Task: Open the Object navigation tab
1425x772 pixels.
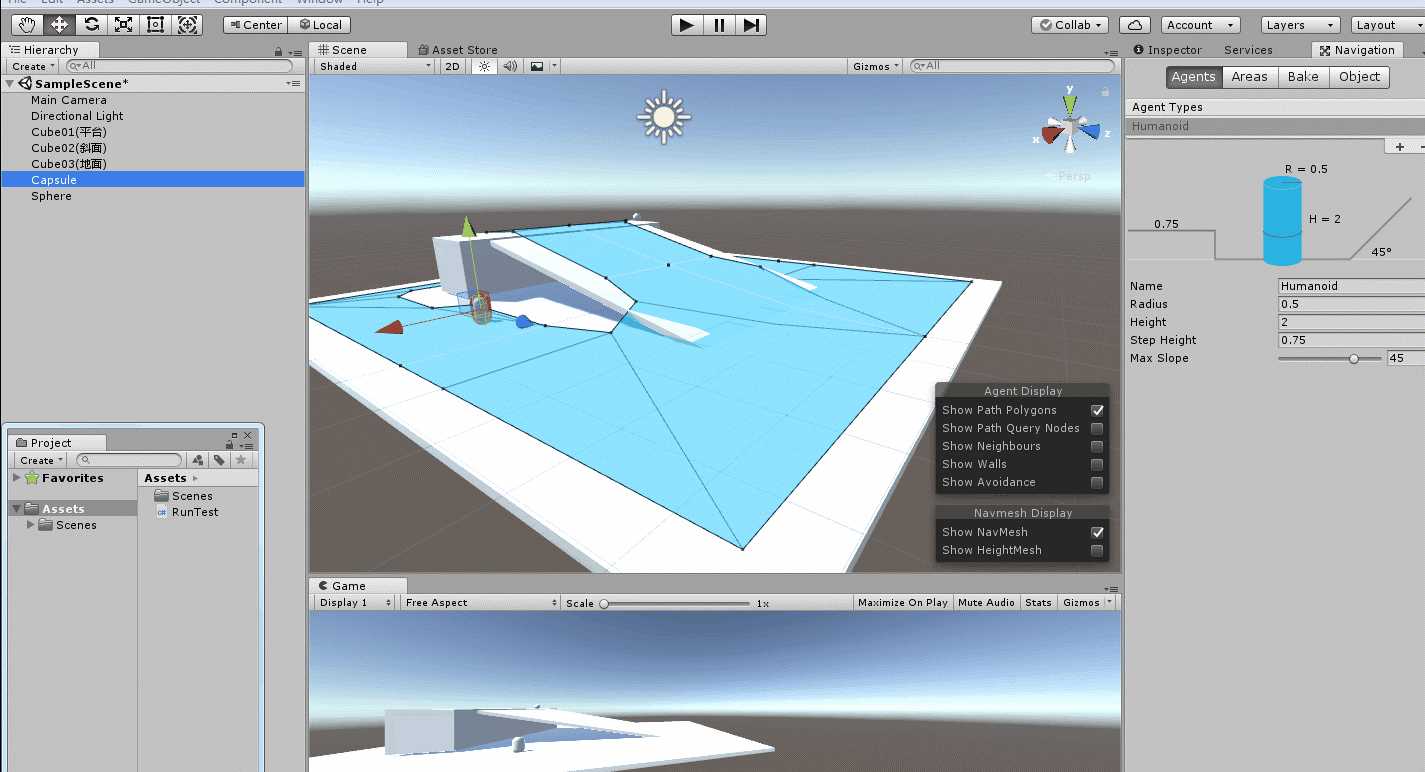Action: pyautogui.click(x=1359, y=77)
